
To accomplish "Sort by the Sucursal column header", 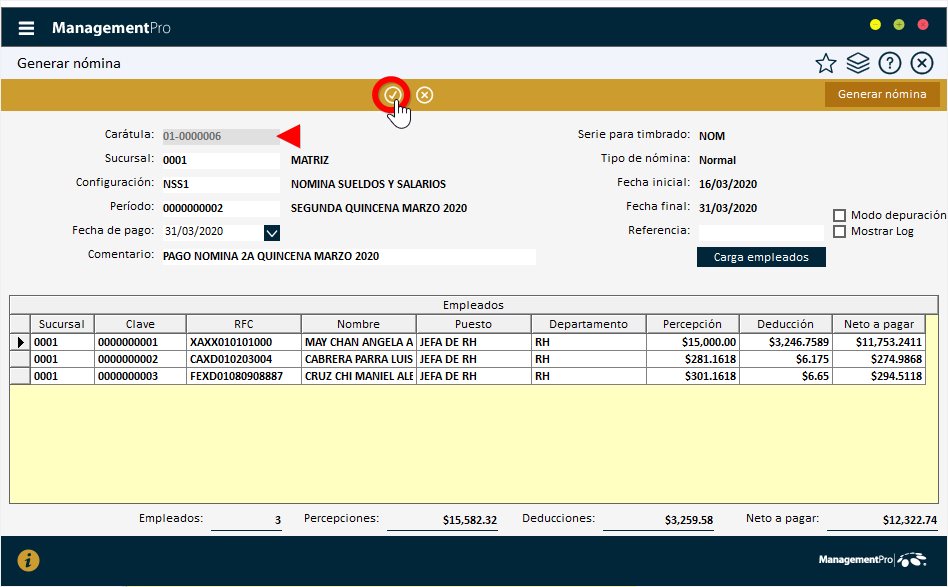I will [x=62, y=324].
